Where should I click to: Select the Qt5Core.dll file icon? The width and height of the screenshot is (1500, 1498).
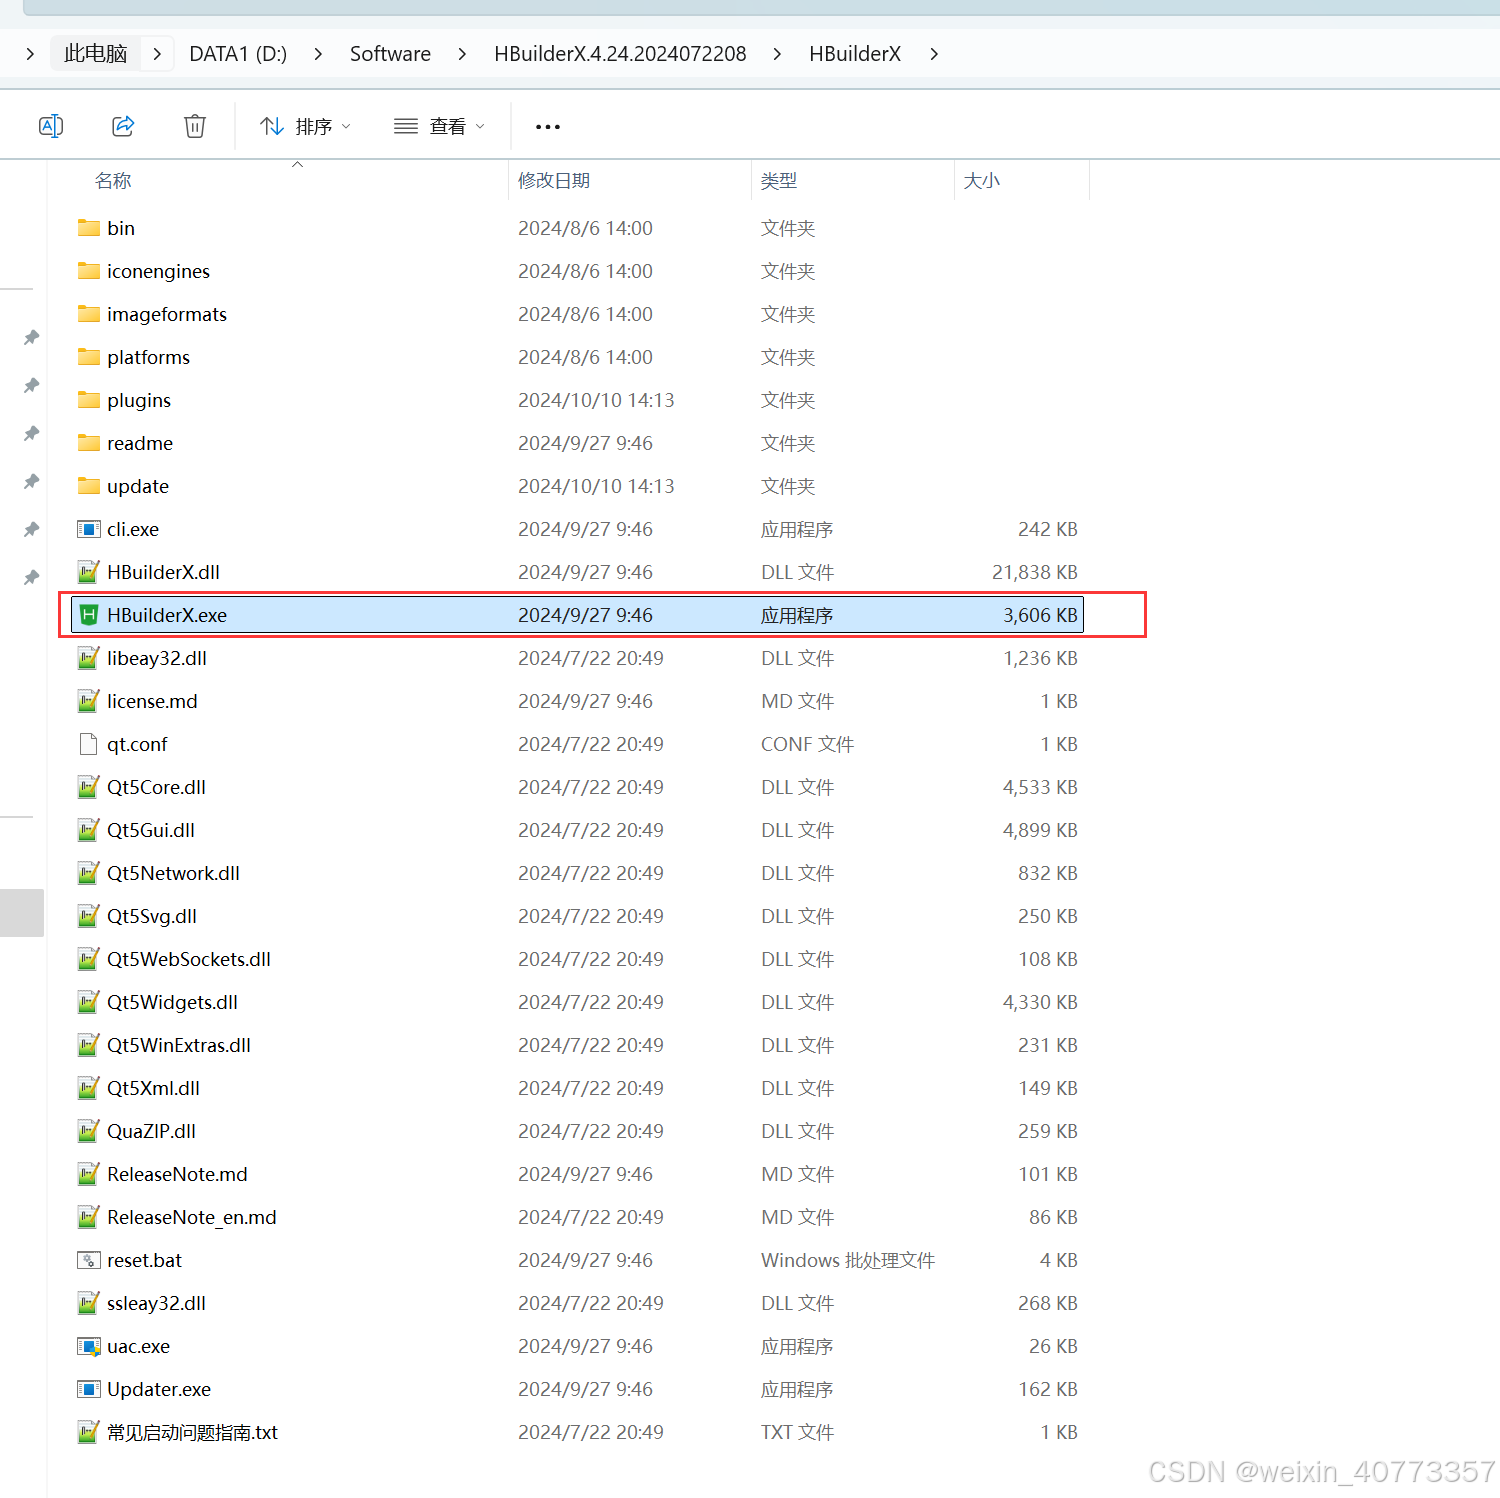[89, 787]
